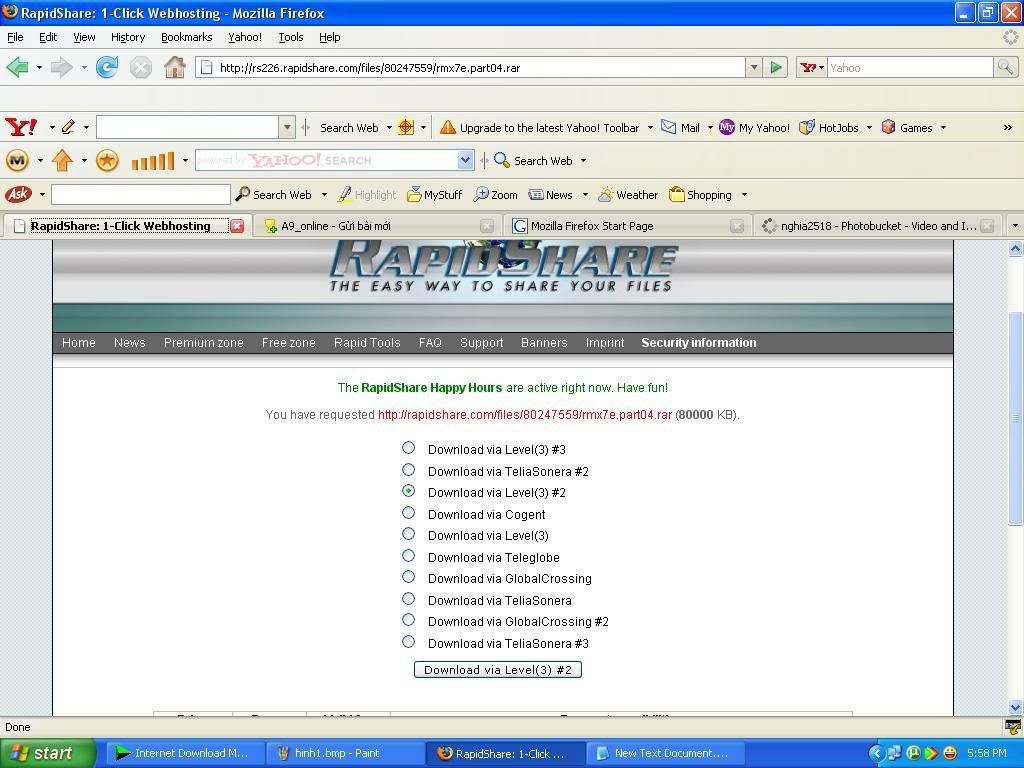Click the orange signal bars icon
Viewport: 1024px width, 768px height.
pyautogui.click(x=153, y=161)
